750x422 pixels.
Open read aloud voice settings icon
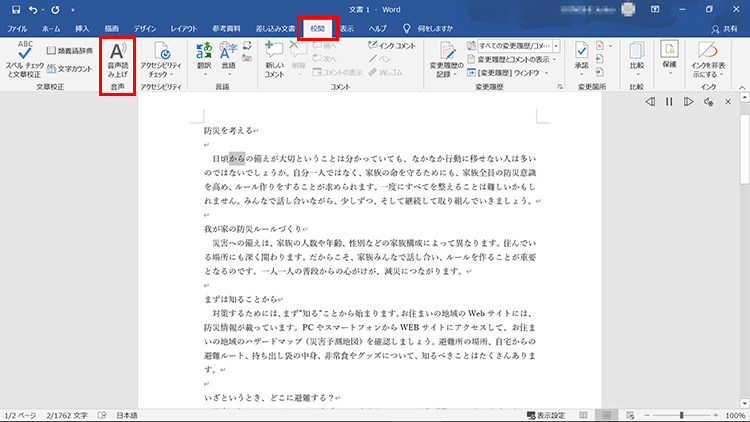(x=709, y=102)
